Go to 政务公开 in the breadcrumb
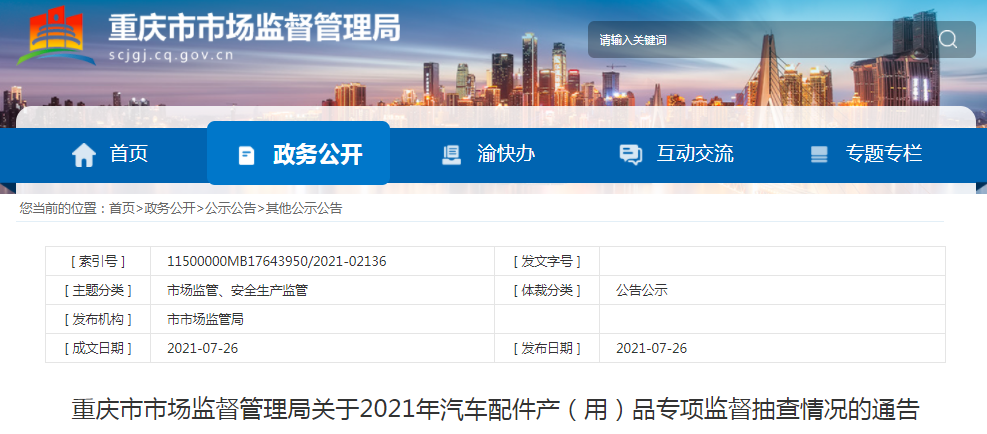 coord(170,208)
